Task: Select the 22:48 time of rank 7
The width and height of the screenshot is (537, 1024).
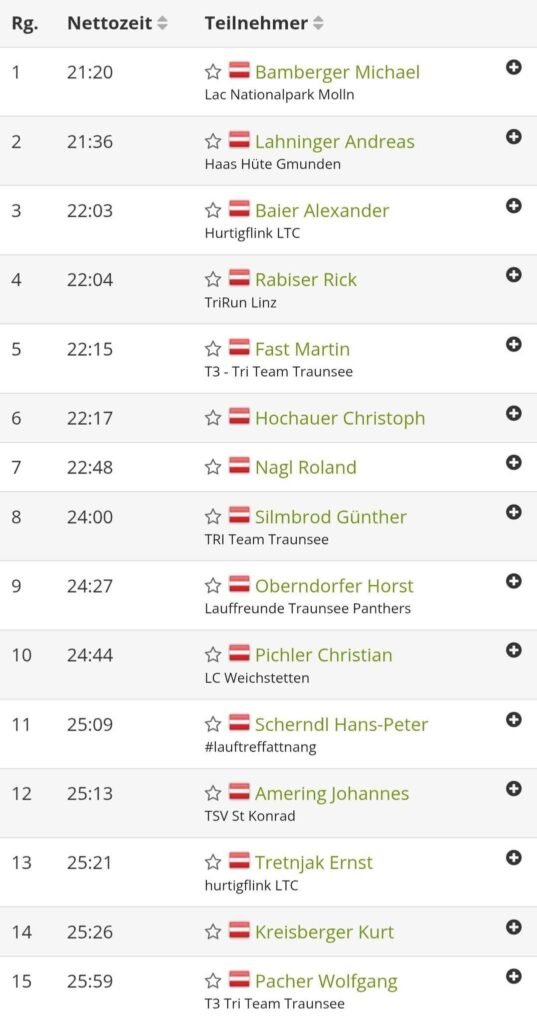Action: (90, 468)
